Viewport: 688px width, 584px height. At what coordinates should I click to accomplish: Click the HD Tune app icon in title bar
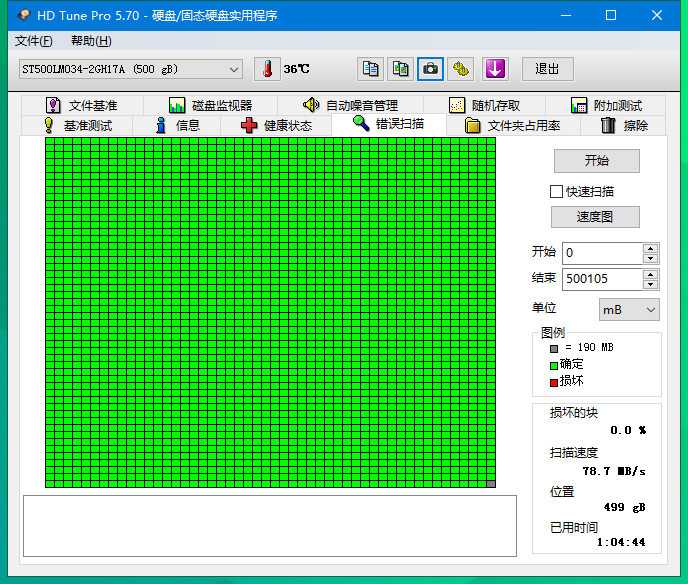23,15
